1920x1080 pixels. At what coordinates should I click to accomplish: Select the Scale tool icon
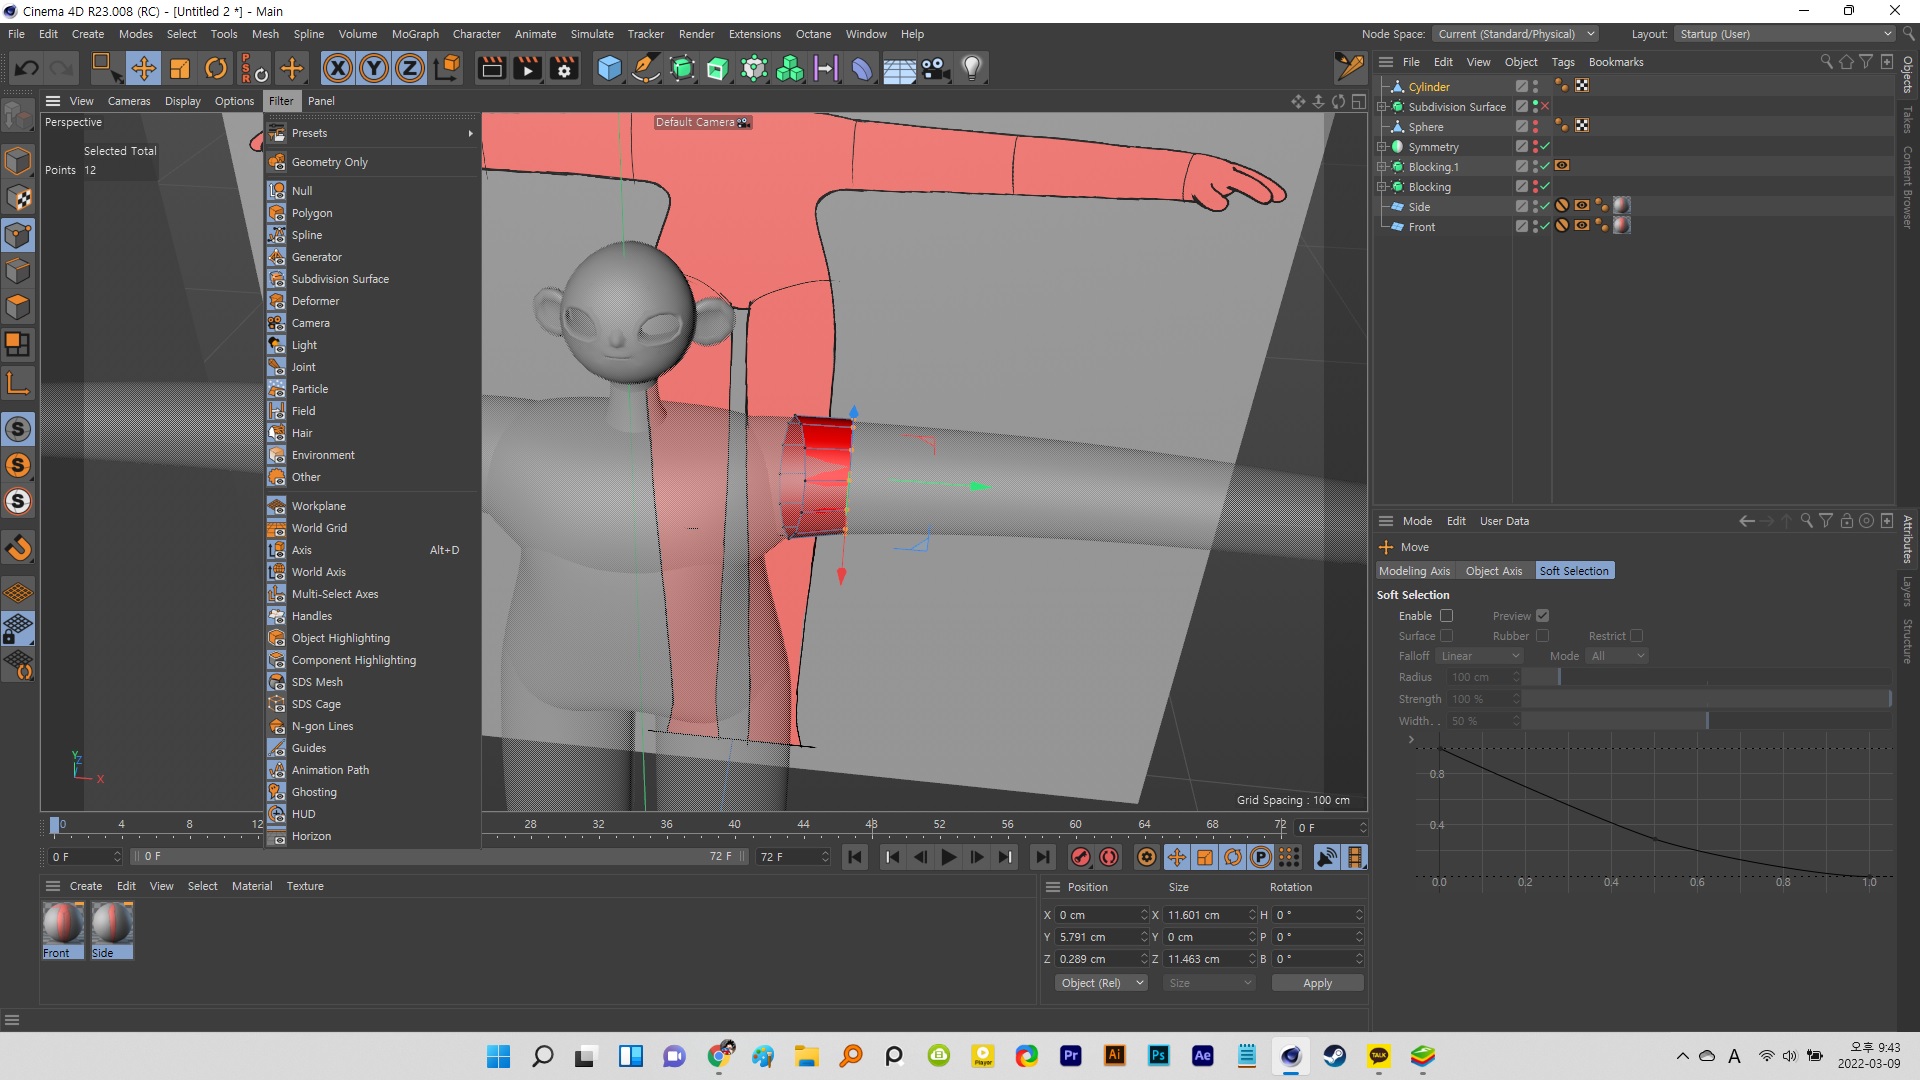[x=180, y=68]
